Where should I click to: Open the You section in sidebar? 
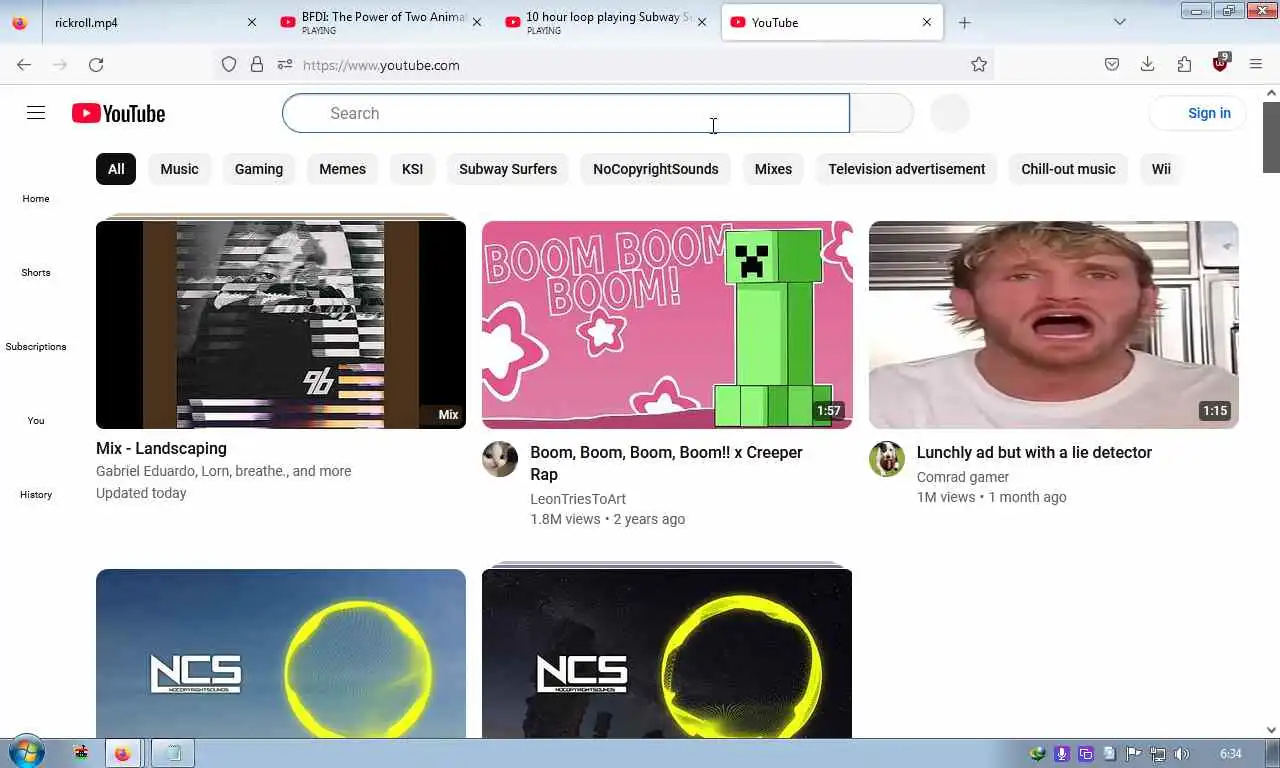36,420
